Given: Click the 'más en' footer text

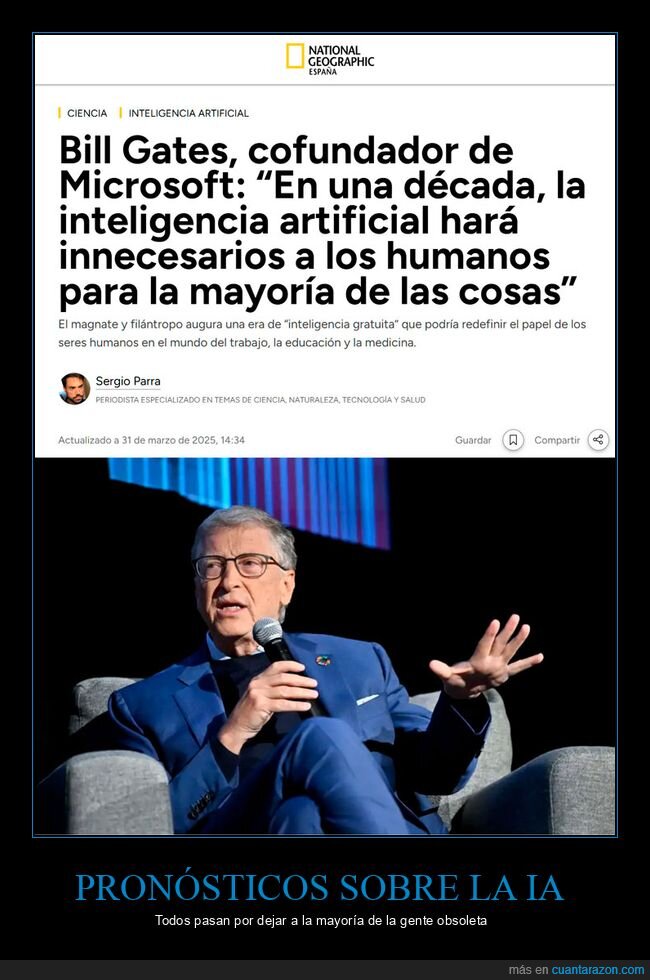Looking at the screenshot, I should (528, 970).
